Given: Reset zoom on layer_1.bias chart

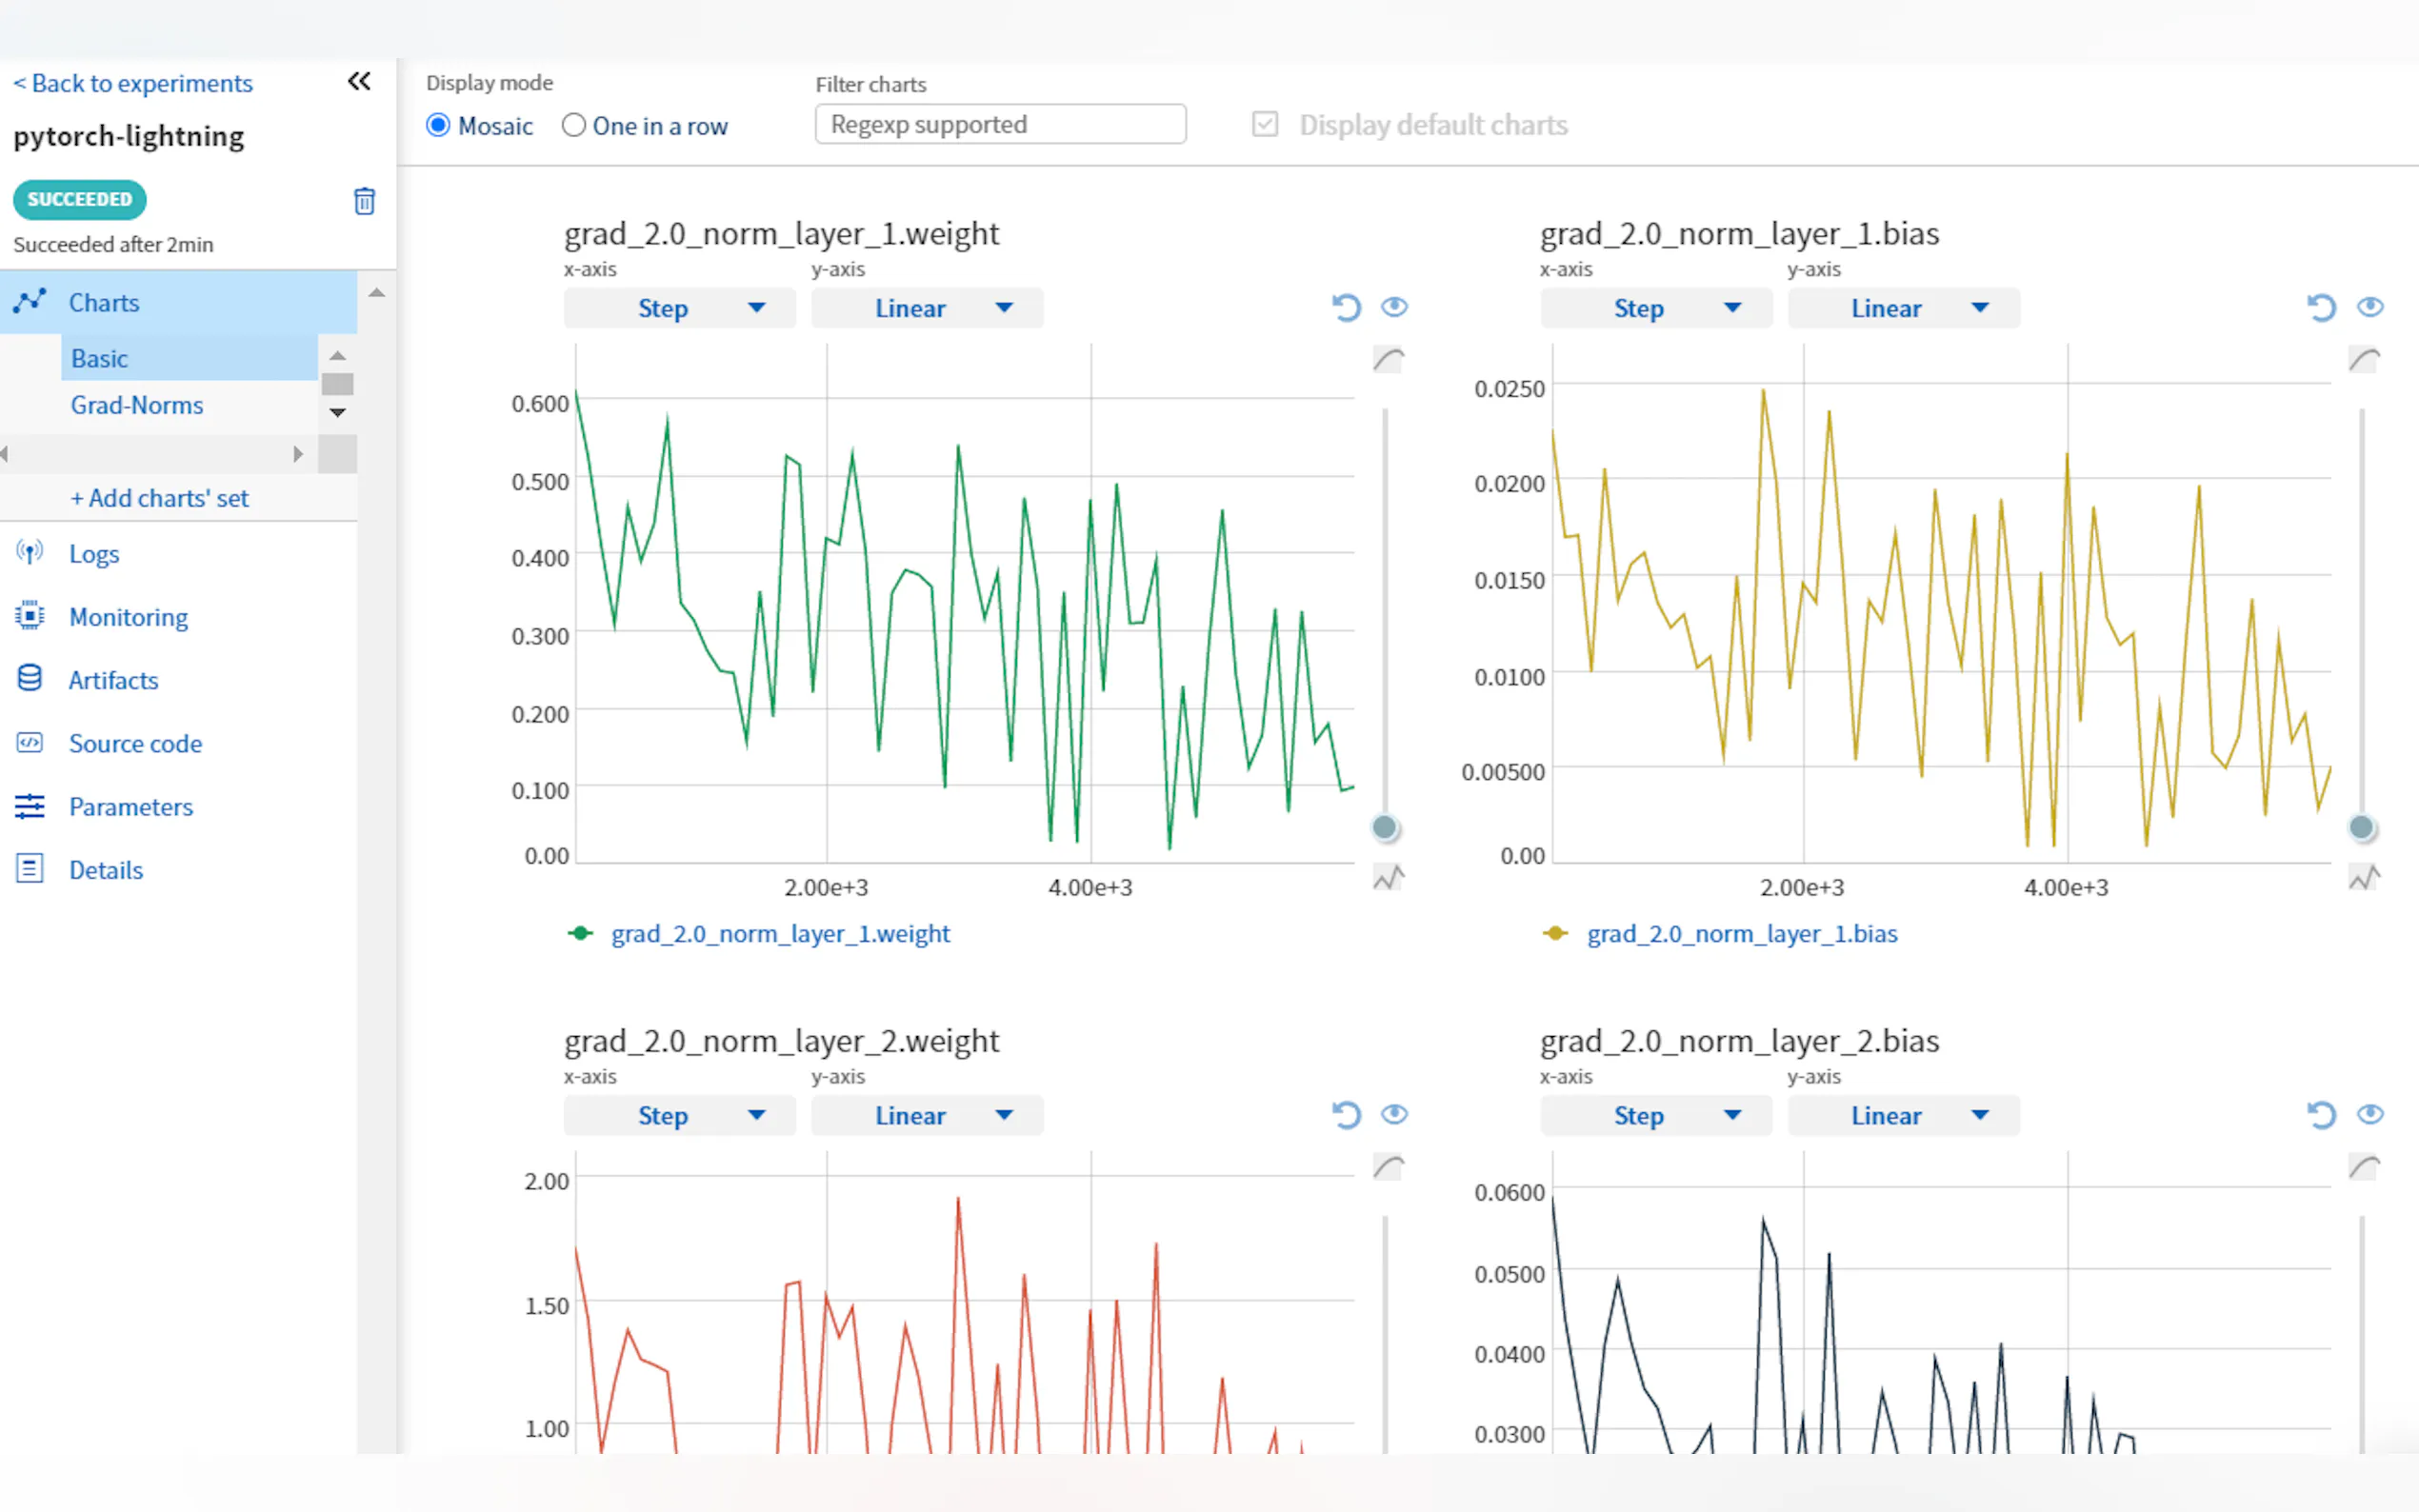Looking at the screenshot, I should point(2321,307).
